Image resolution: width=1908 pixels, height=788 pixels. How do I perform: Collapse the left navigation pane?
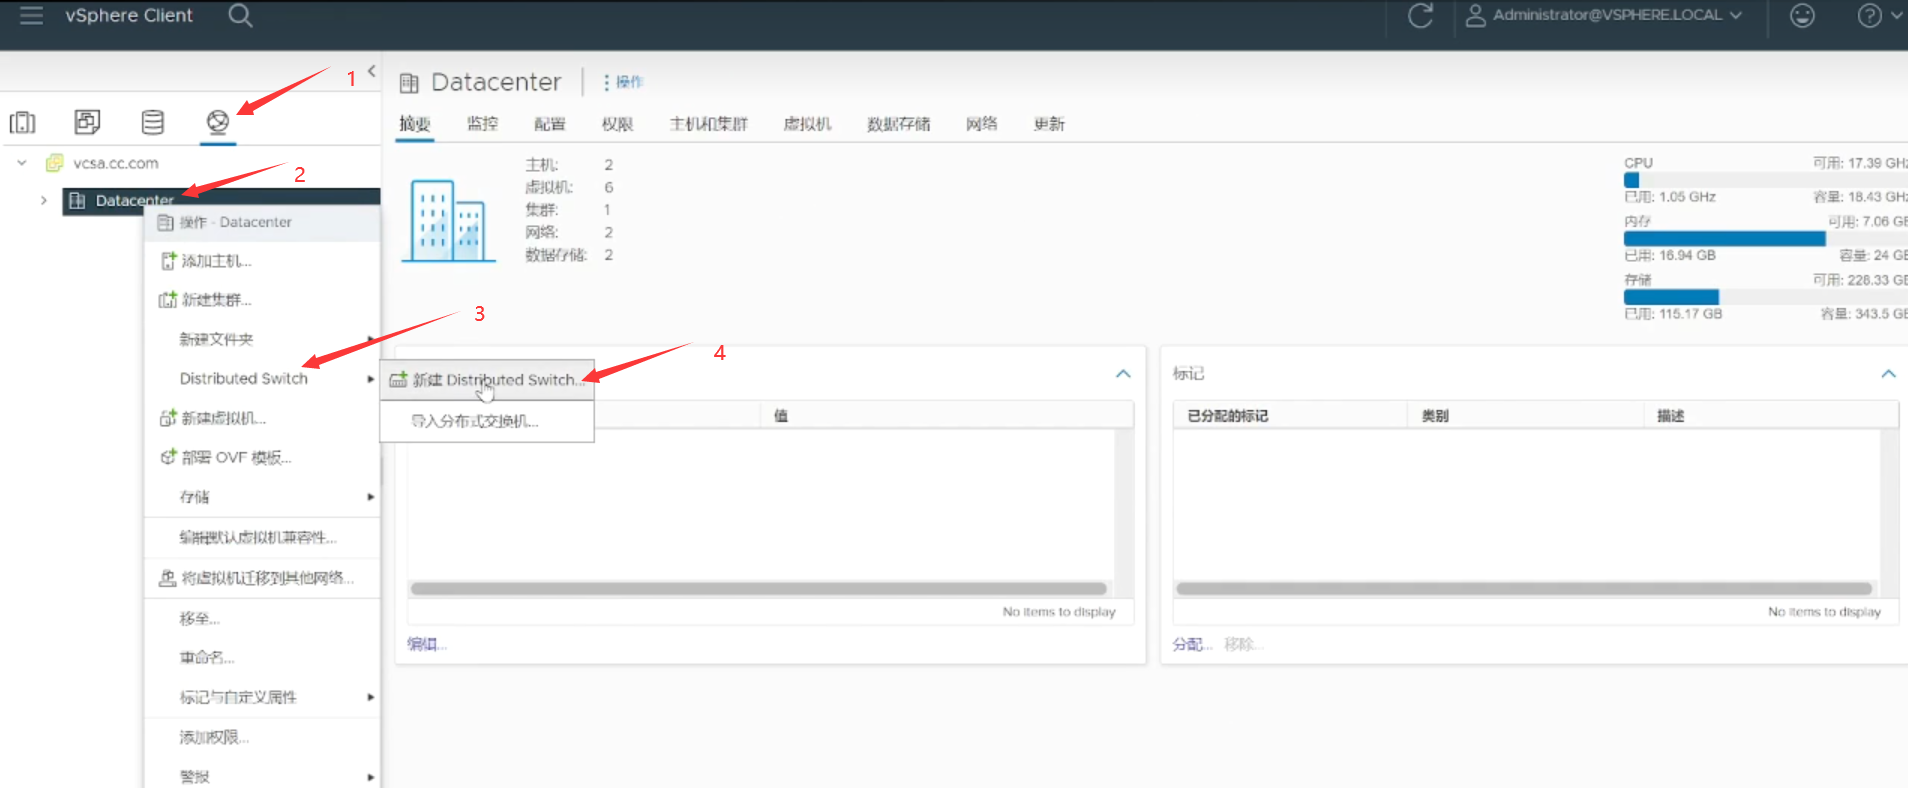371,71
